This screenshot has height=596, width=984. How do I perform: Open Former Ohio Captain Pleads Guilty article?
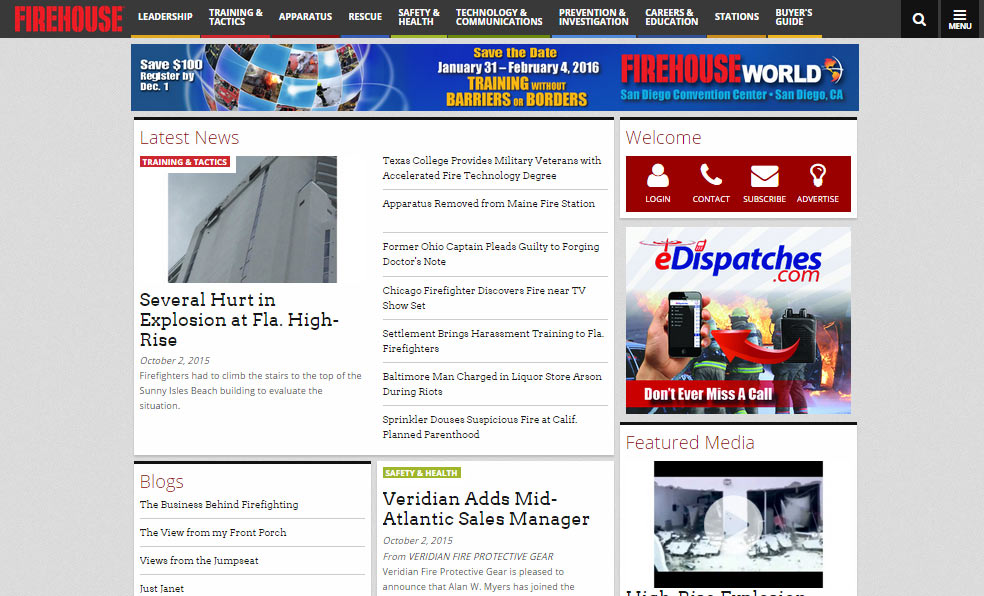[x=491, y=254]
